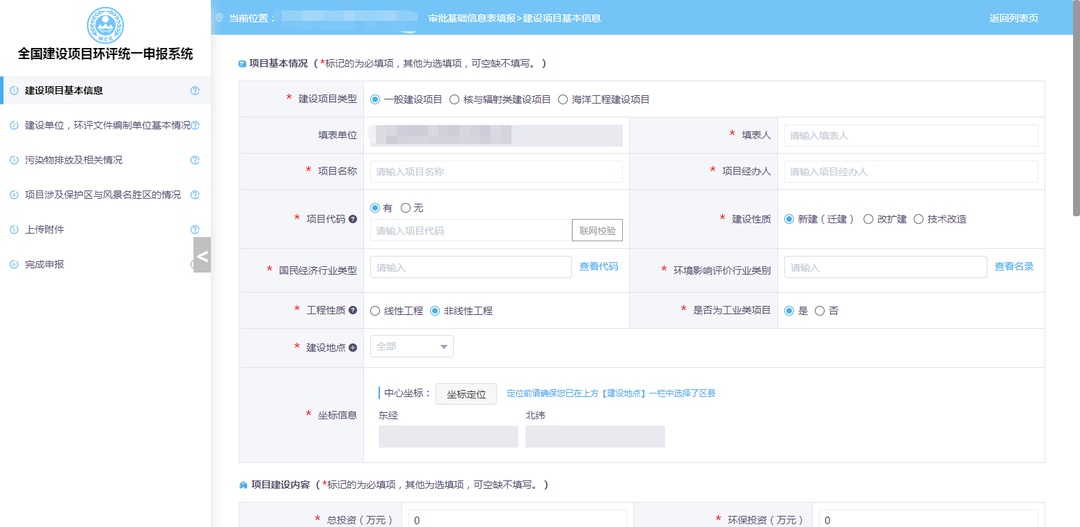The width and height of the screenshot is (1080, 527).
Task: Open the 建设地点 region dropdown
Action: (412, 346)
